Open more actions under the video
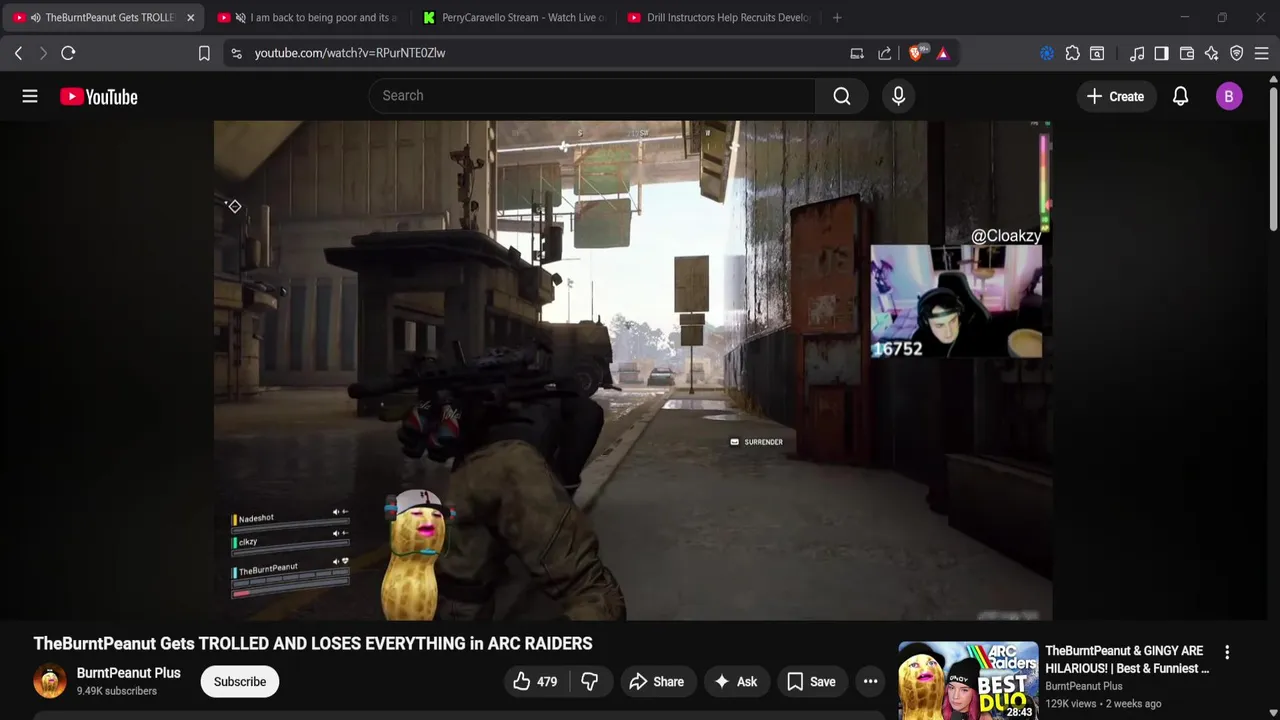 point(870,682)
